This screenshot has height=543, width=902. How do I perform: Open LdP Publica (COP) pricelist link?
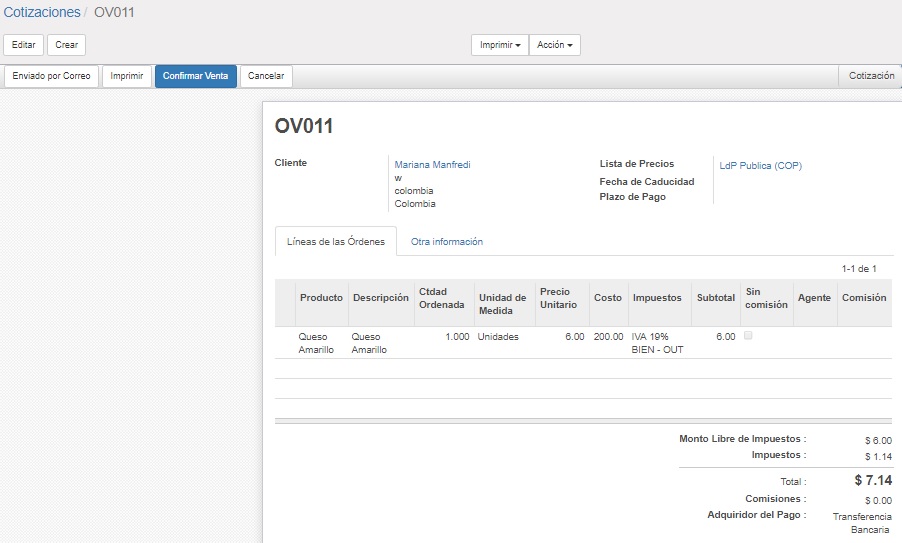[760, 166]
